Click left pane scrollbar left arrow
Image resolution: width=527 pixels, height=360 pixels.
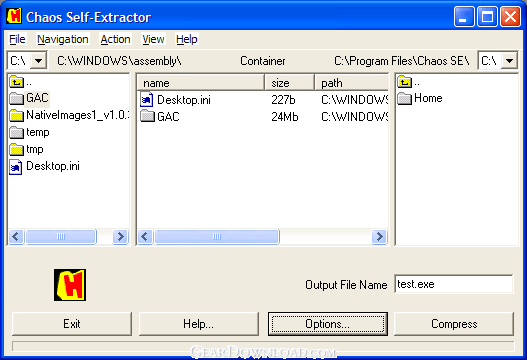[16, 237]
